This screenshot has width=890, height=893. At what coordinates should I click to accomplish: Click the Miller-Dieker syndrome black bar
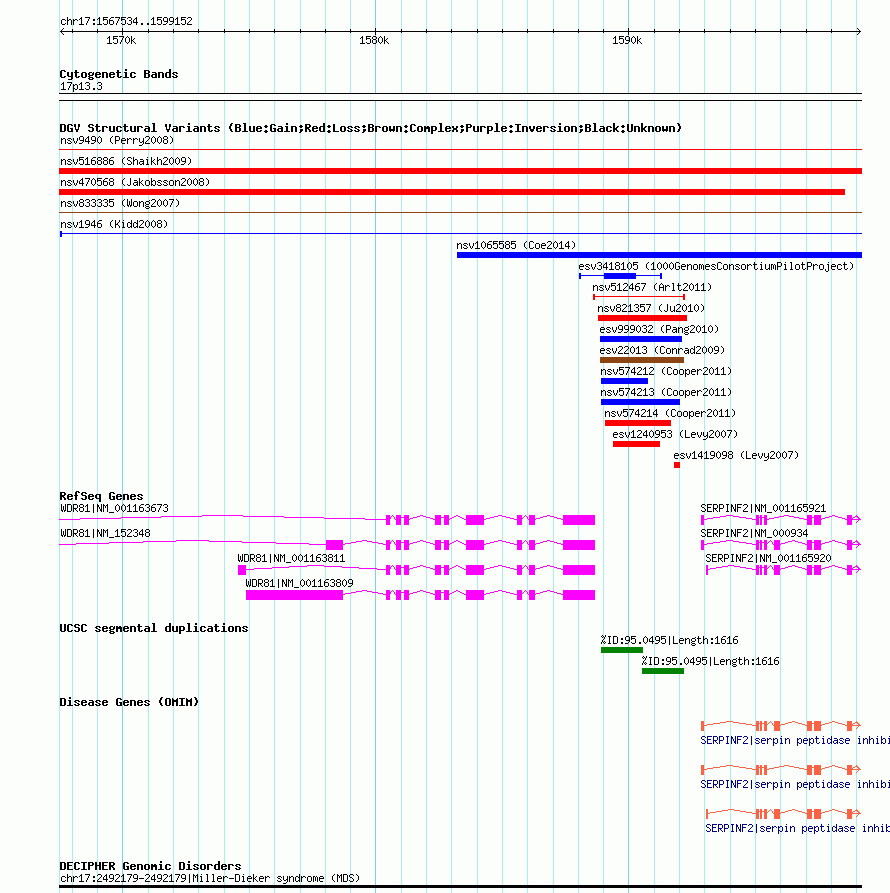click(460, 887)
